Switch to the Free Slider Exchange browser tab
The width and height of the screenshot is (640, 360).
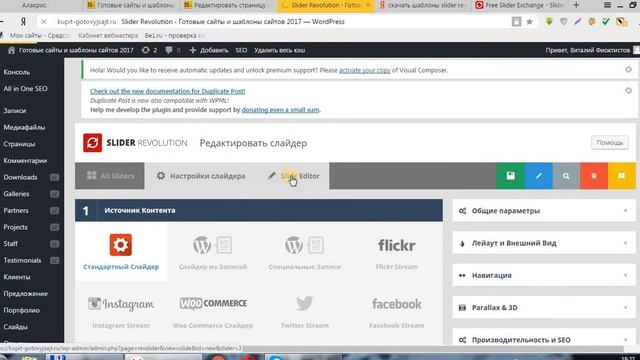pyautogui.click(x=520, y=5)
